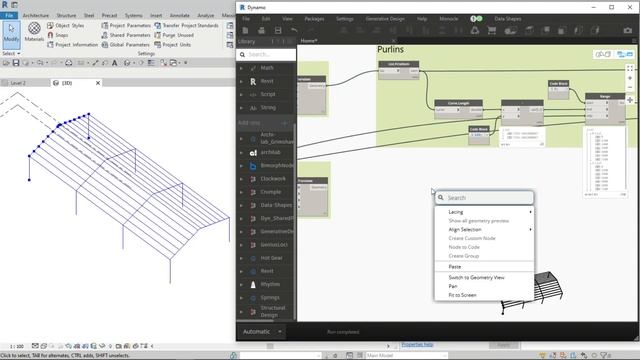This screenshot has height=360, width=640.
Task: Click the recycle triangle icon in Dynamo toolbar
Action: tap(475, 30)
